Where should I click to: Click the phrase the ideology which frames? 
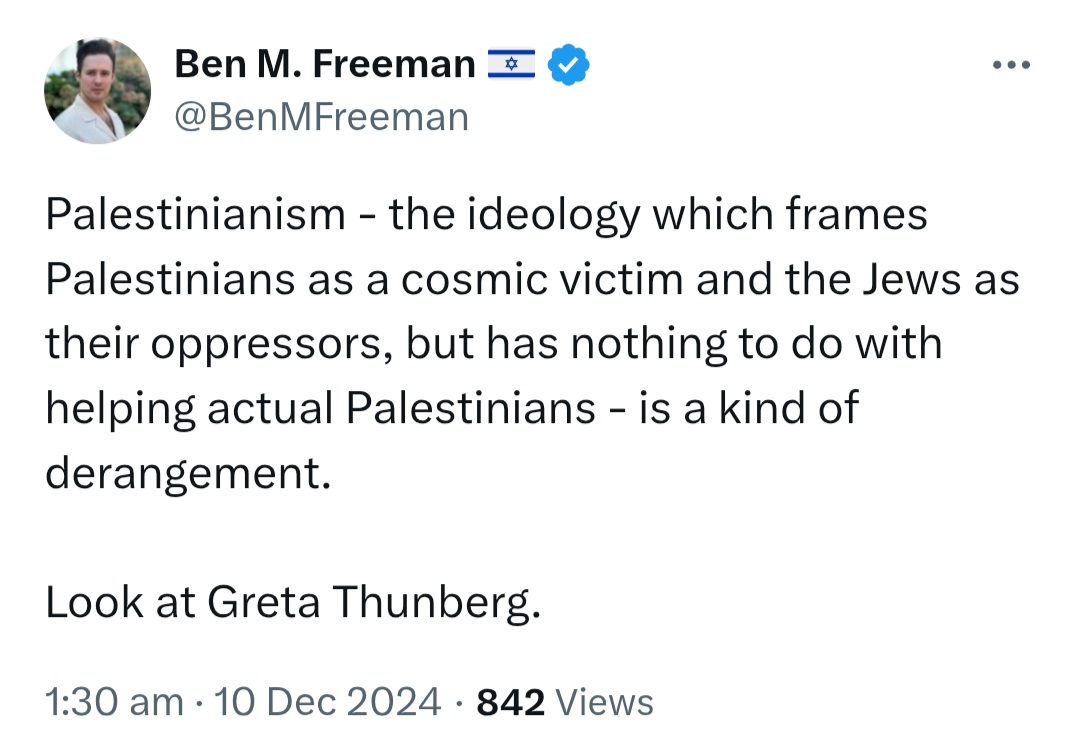(658, 215)
